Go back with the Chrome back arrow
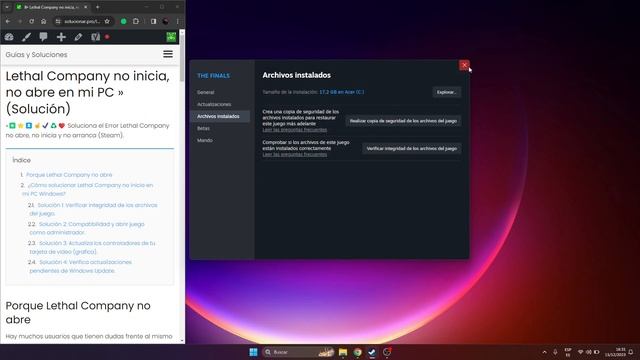 (x=8, y=21)
